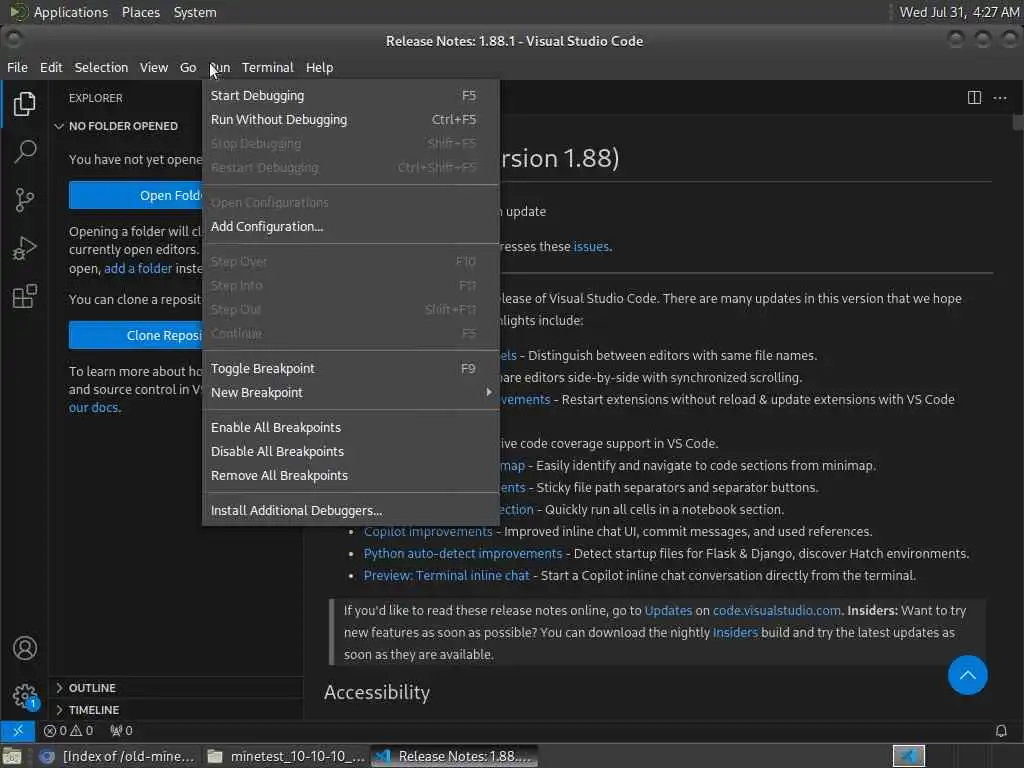Viewport: 1024px width, 768px height.
Task: Switch to the Index of /old-mine taskbar window
Action: (117, 756)
